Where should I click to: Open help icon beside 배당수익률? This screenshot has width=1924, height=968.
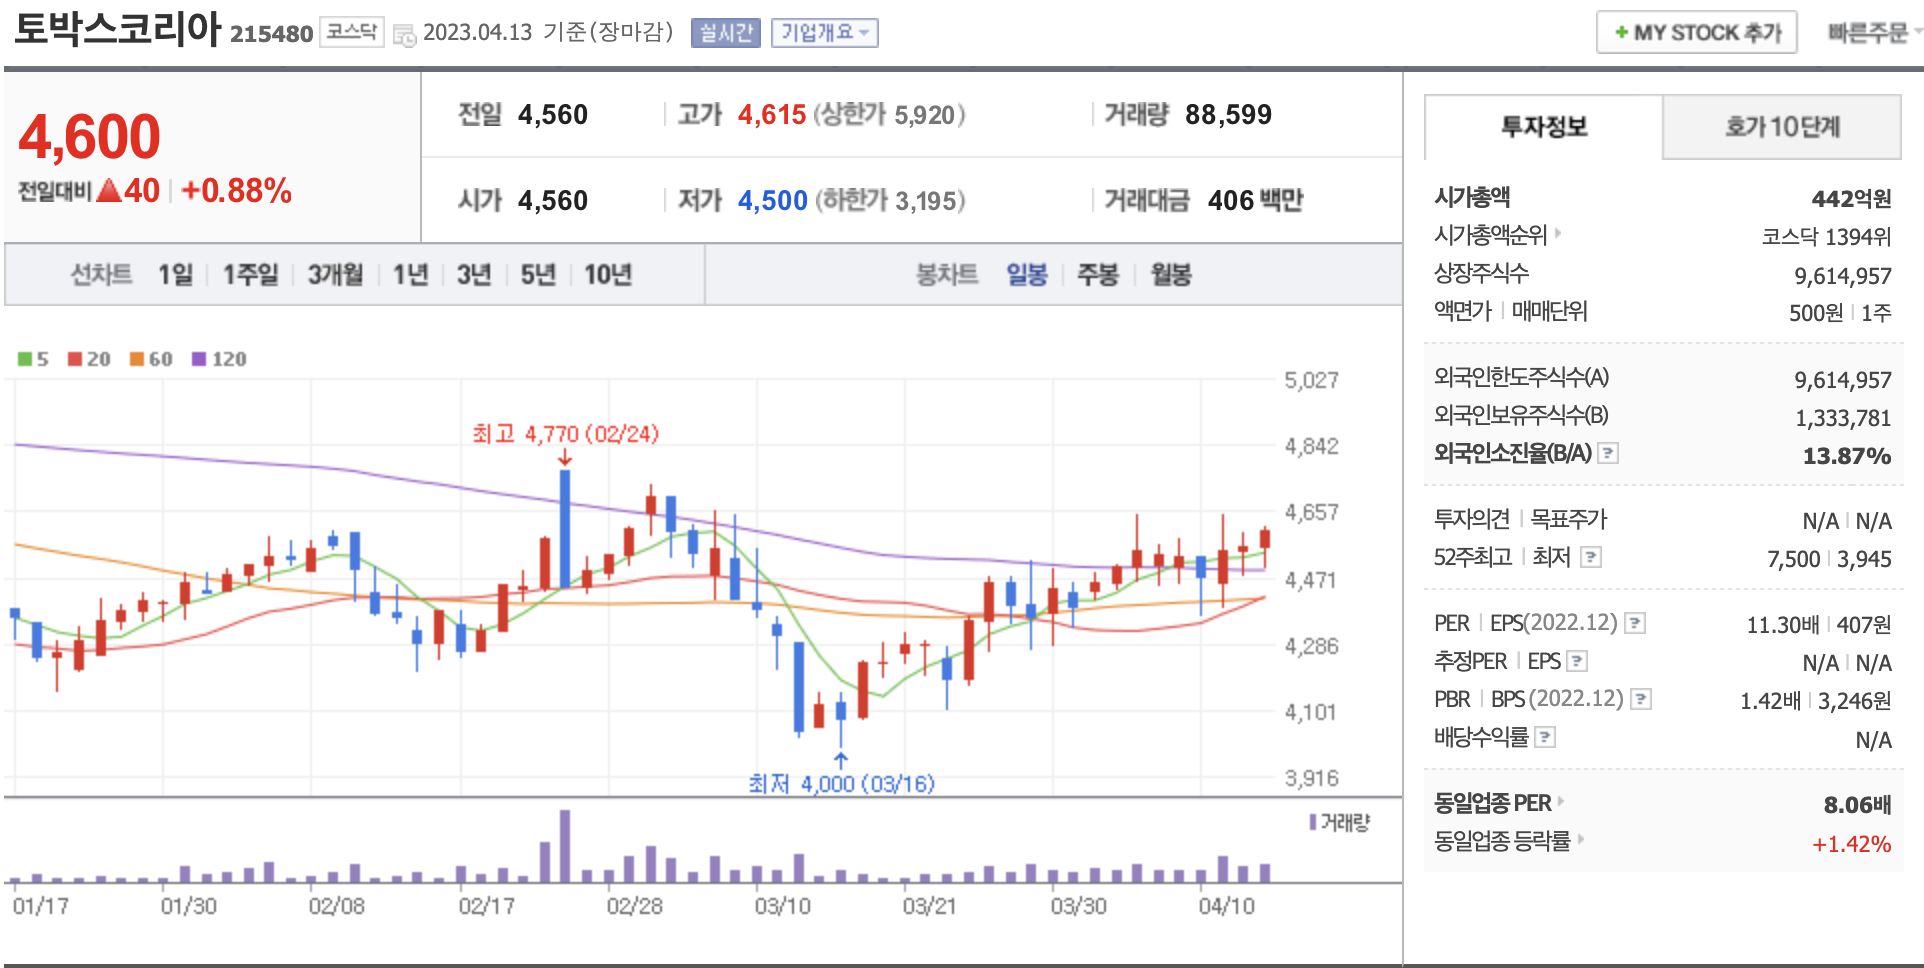click(x=1545, y=737)
